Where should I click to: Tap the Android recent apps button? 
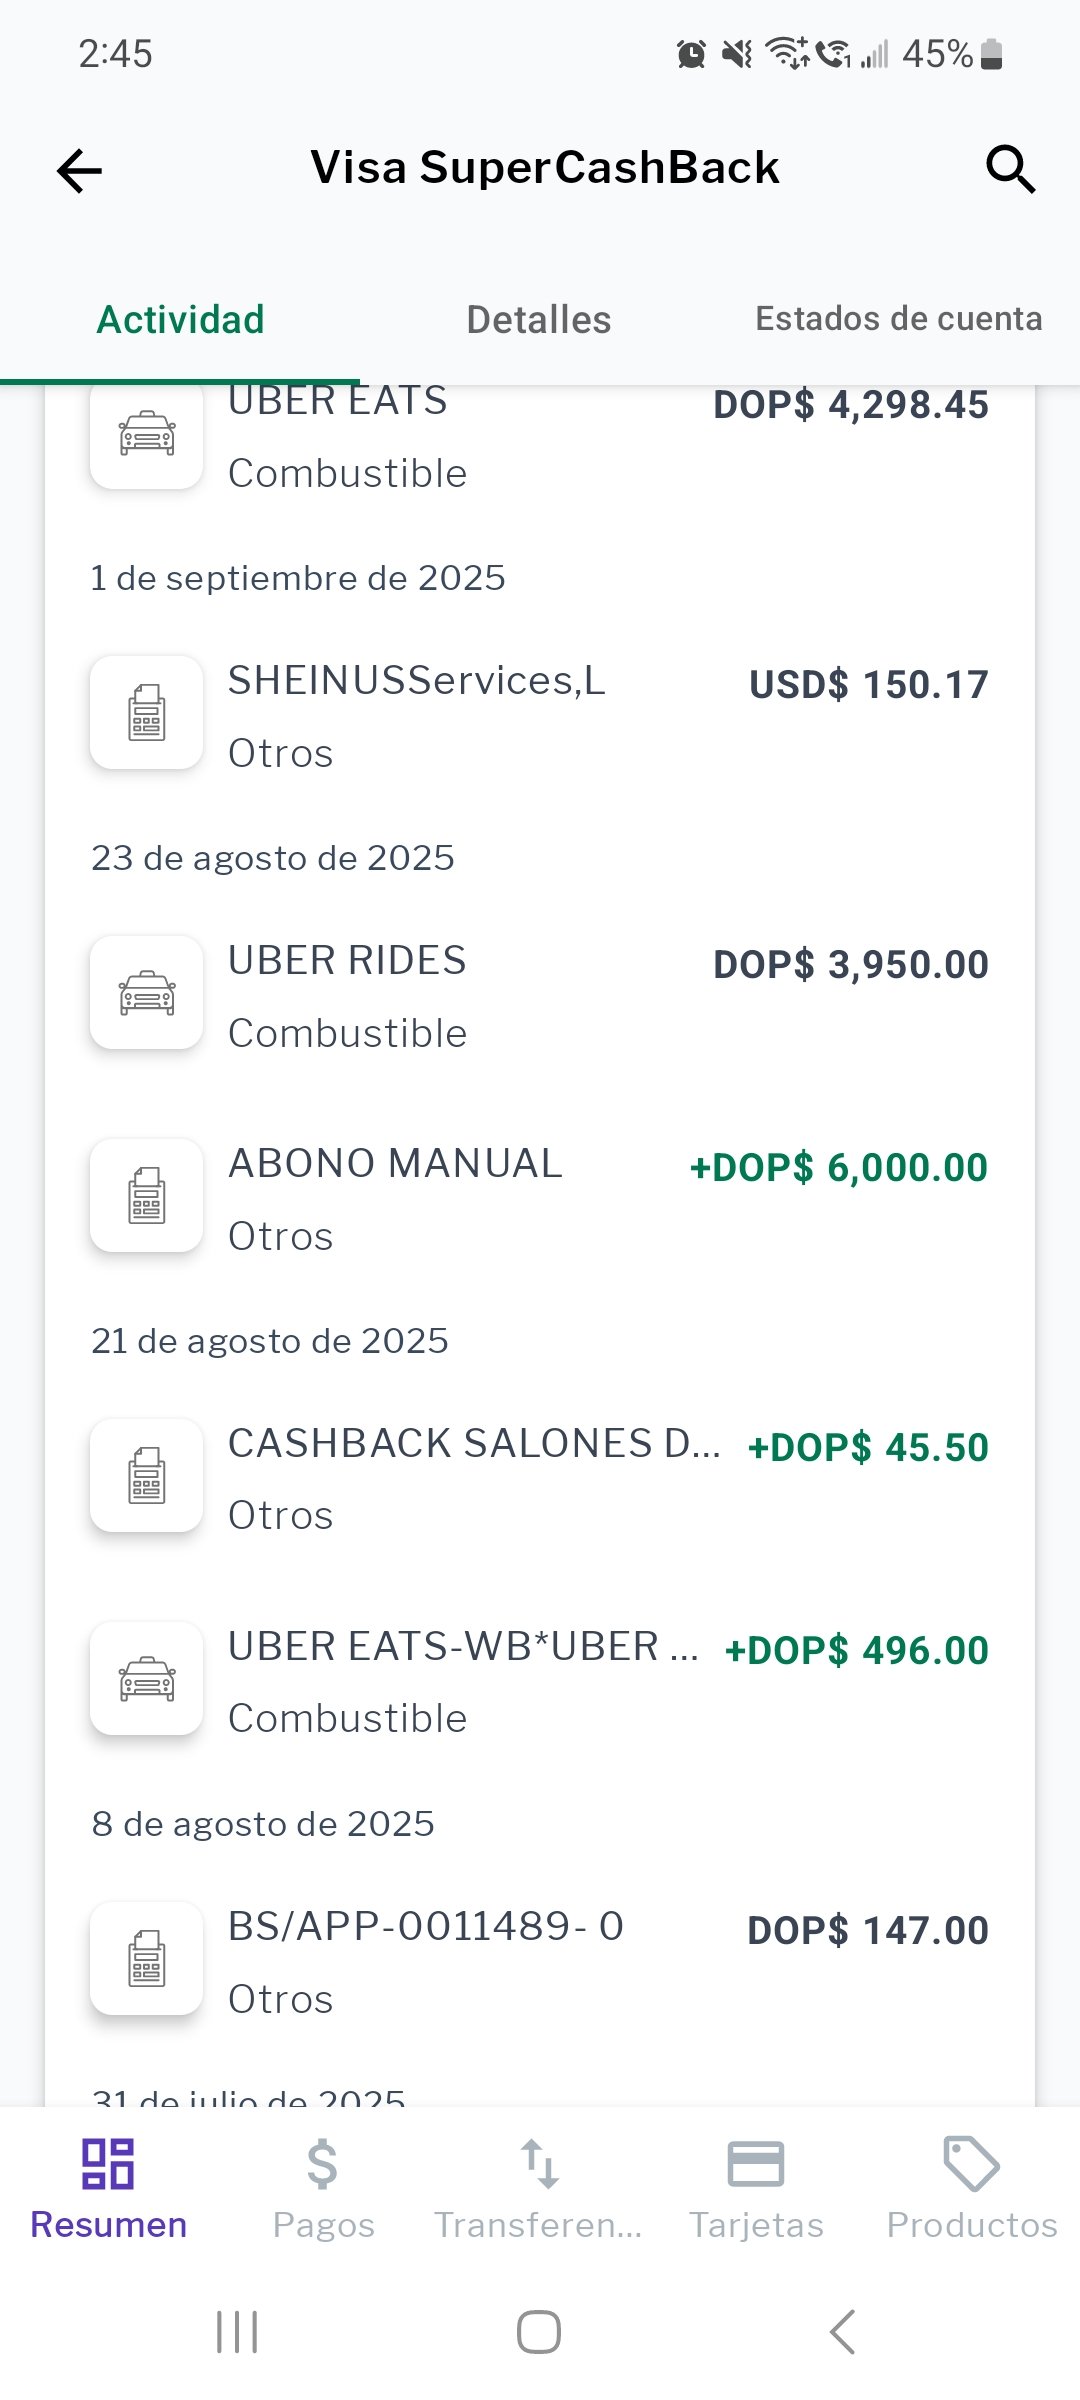coord(237,2332)
